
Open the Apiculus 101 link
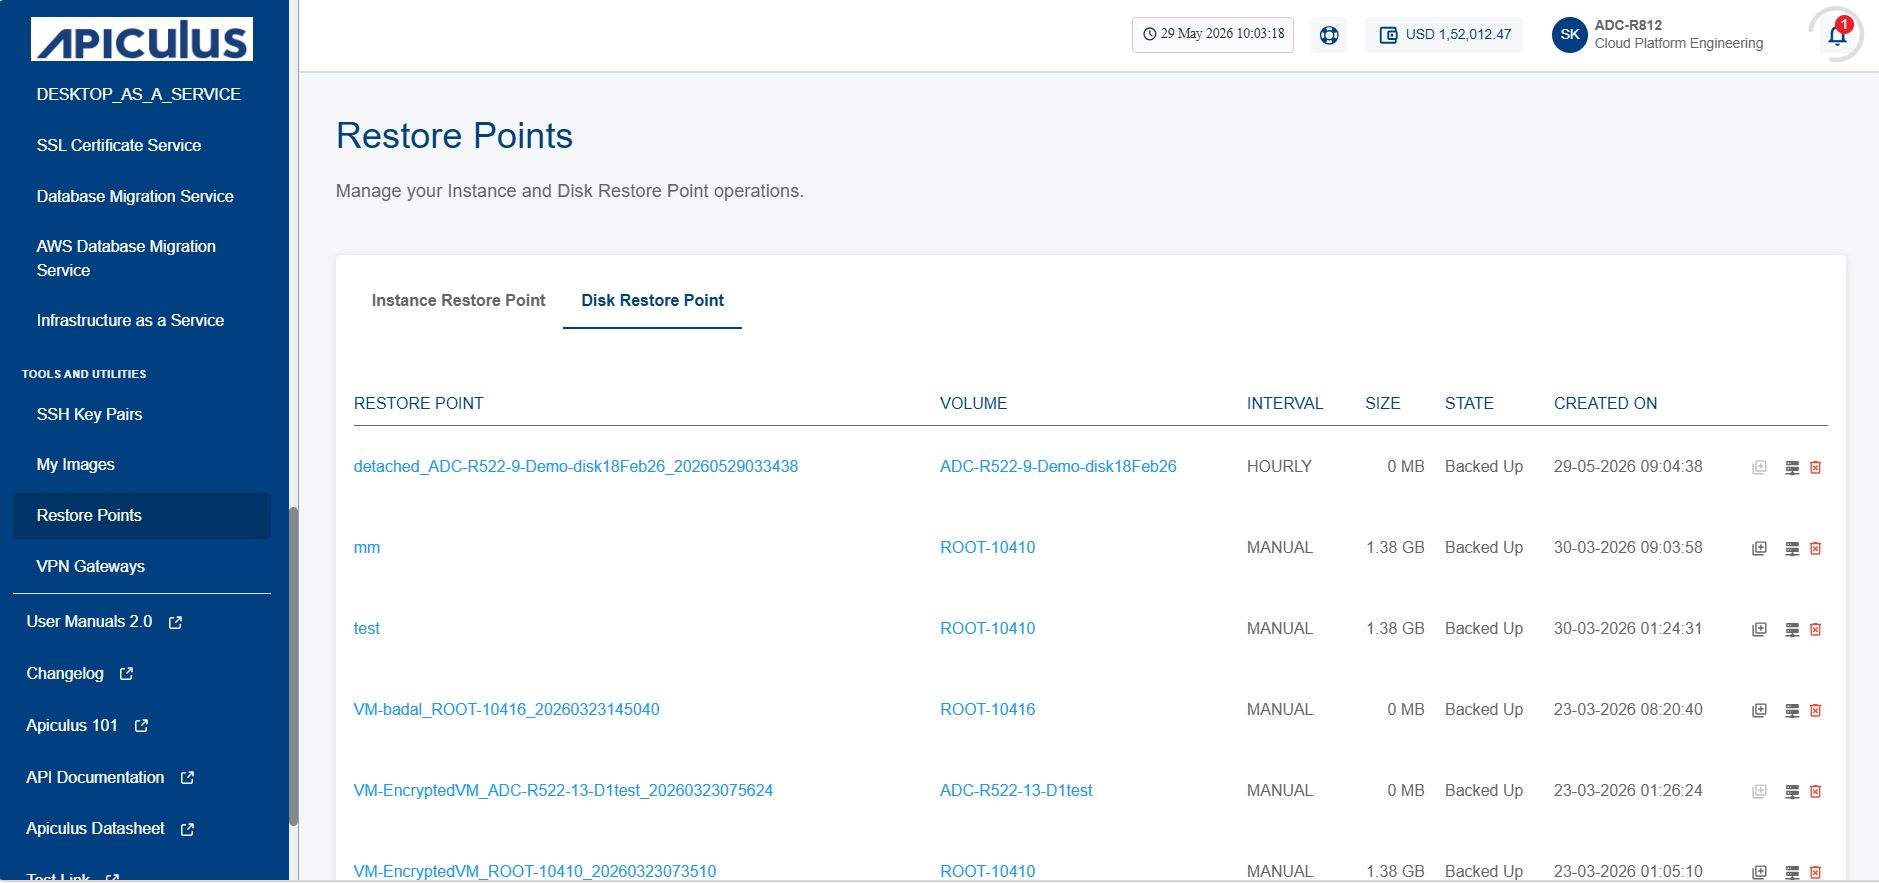pos(72,725)
